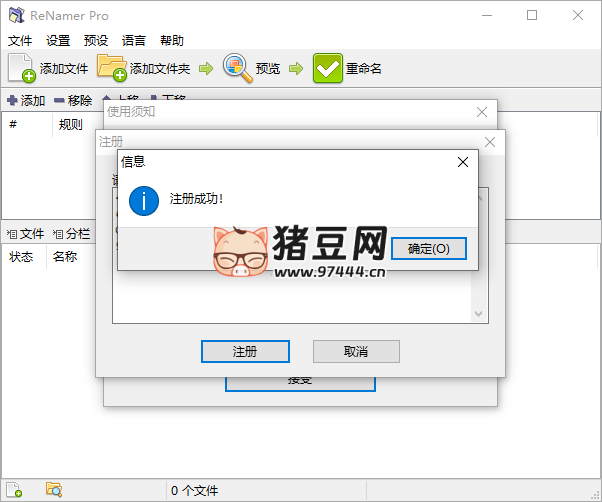Open the 文件 dropdown above file list

[25, 234]
